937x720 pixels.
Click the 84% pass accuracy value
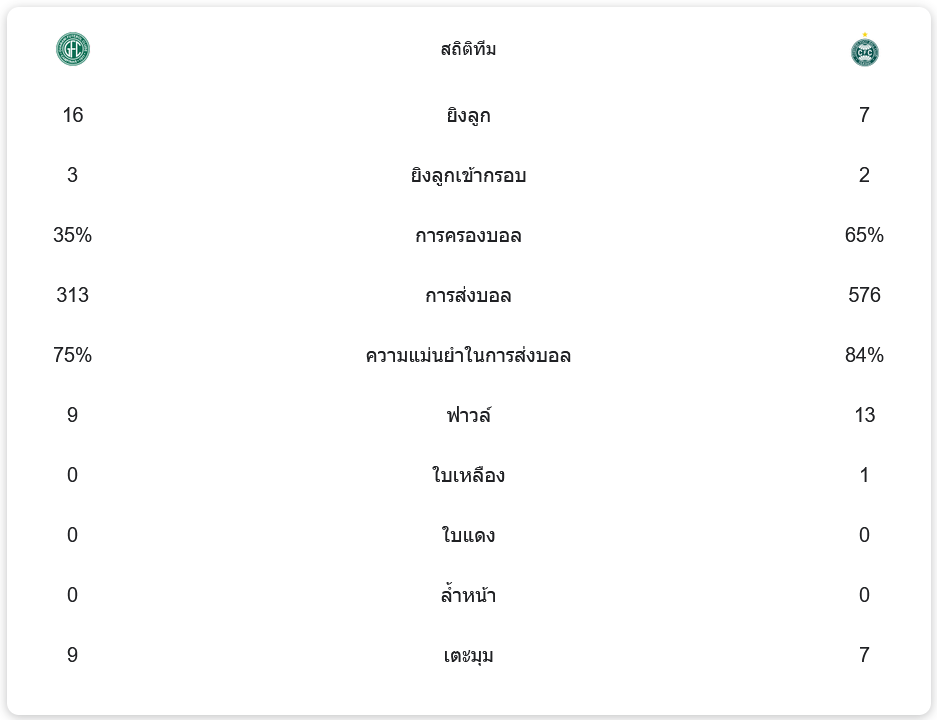(x=864, y=355)
